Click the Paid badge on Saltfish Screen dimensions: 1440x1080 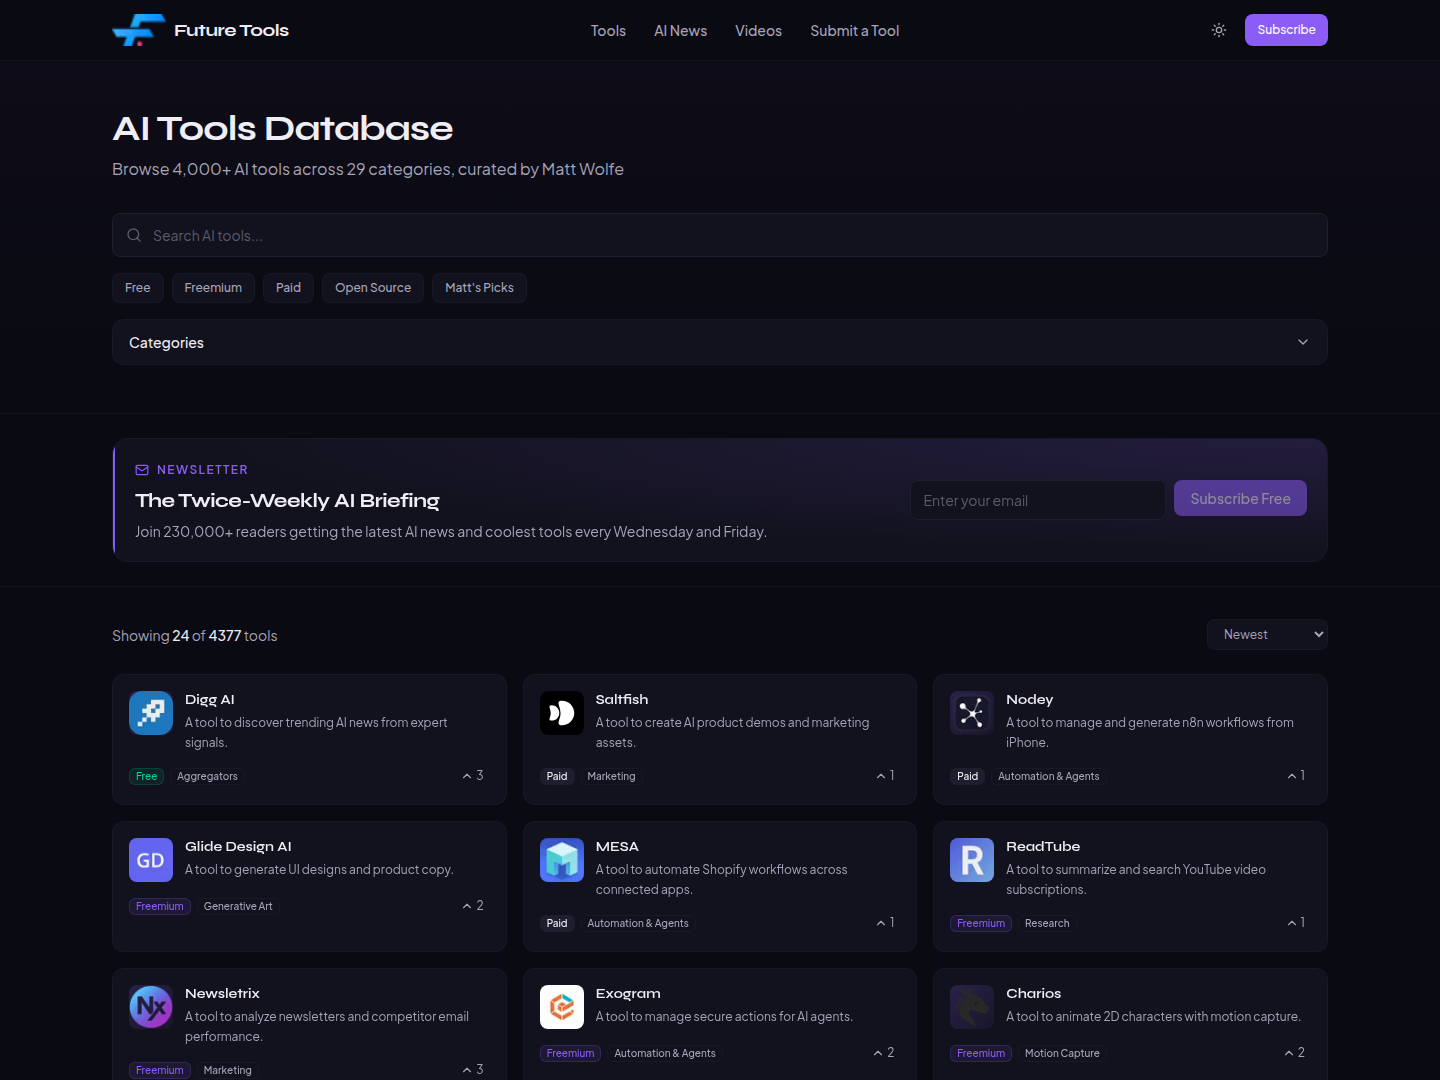[x=557, y=776]
